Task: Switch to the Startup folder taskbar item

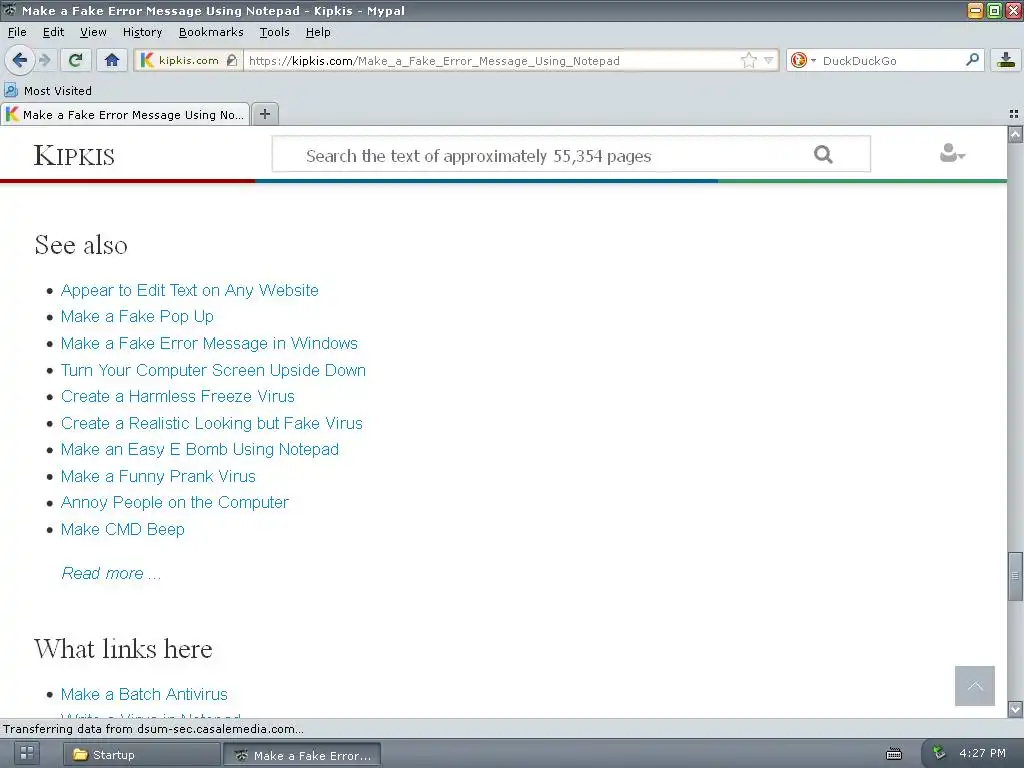Action: tap(142, 755)
